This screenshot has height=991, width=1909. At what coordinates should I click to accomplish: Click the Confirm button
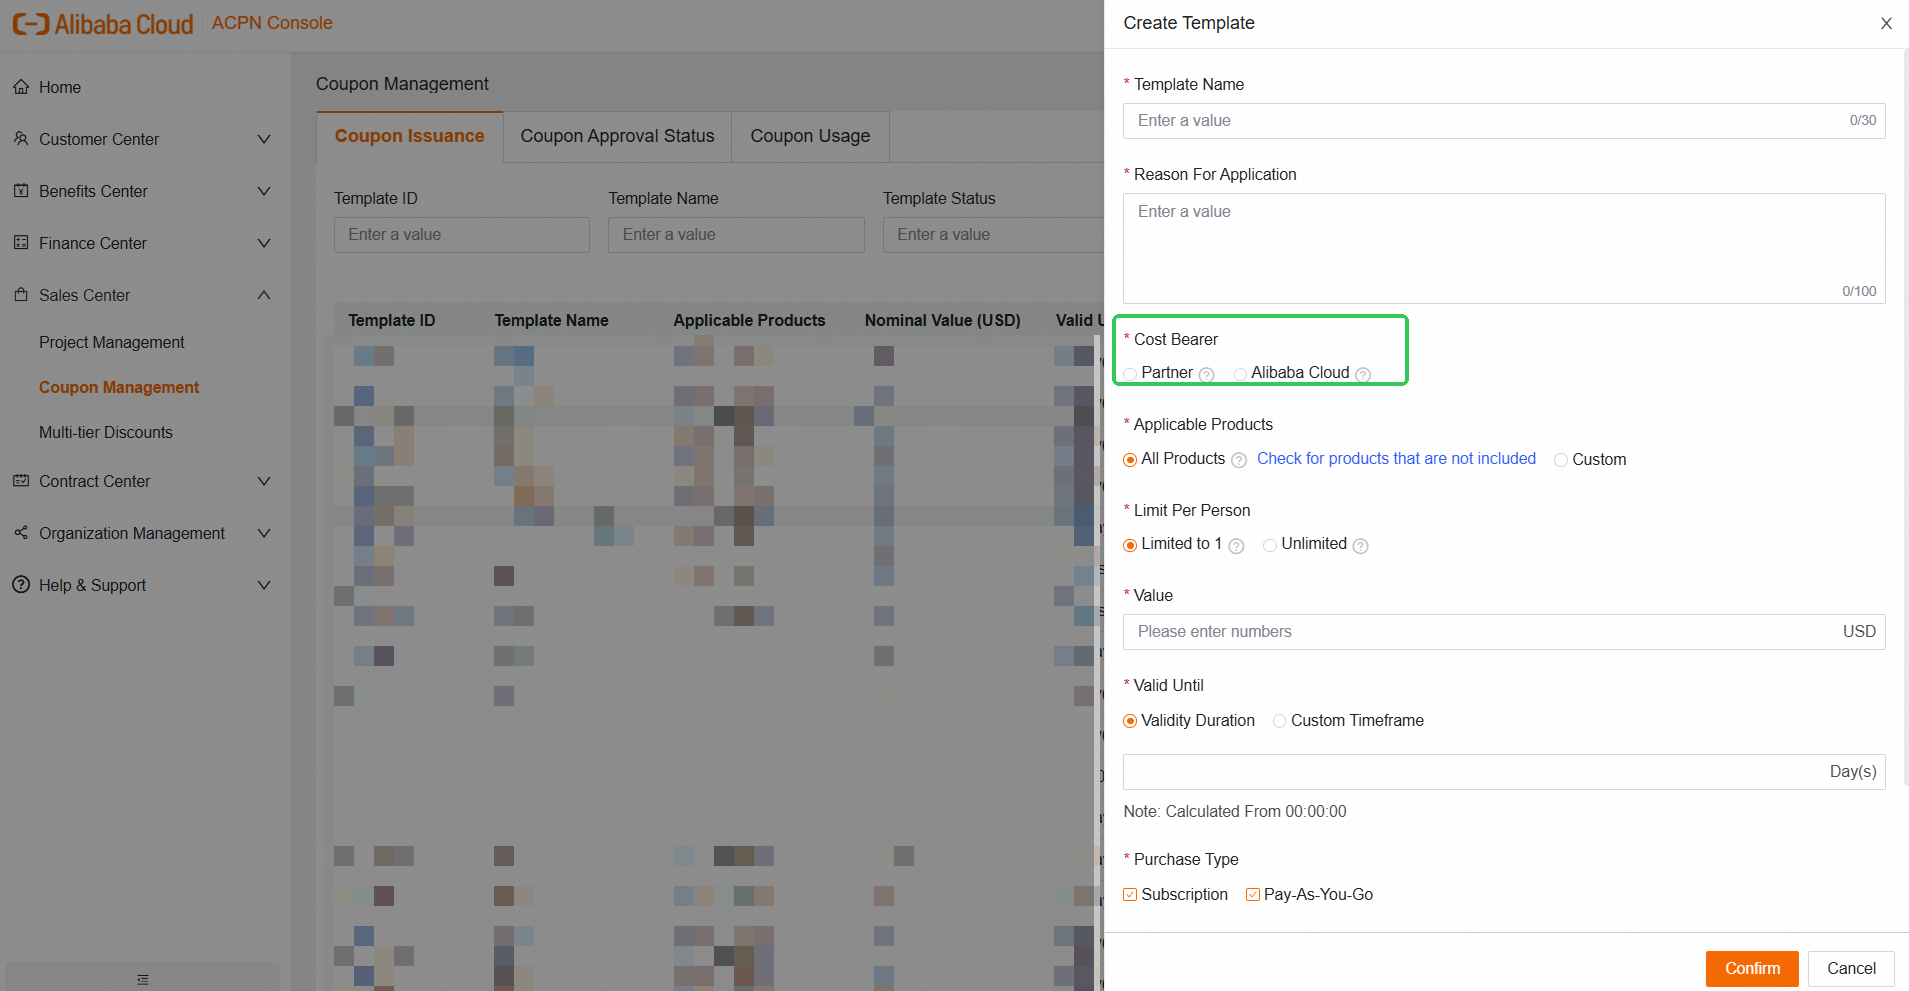tap(1751, 968)
